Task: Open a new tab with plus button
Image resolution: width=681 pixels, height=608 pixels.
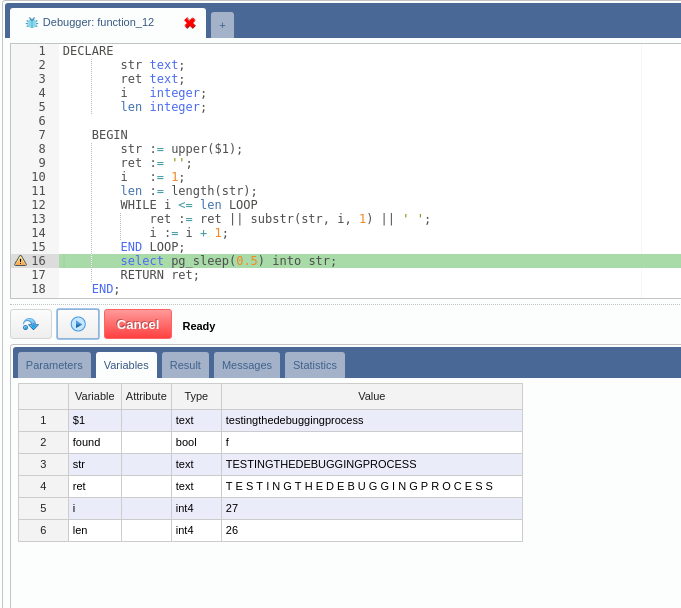Action: [222, 25]
